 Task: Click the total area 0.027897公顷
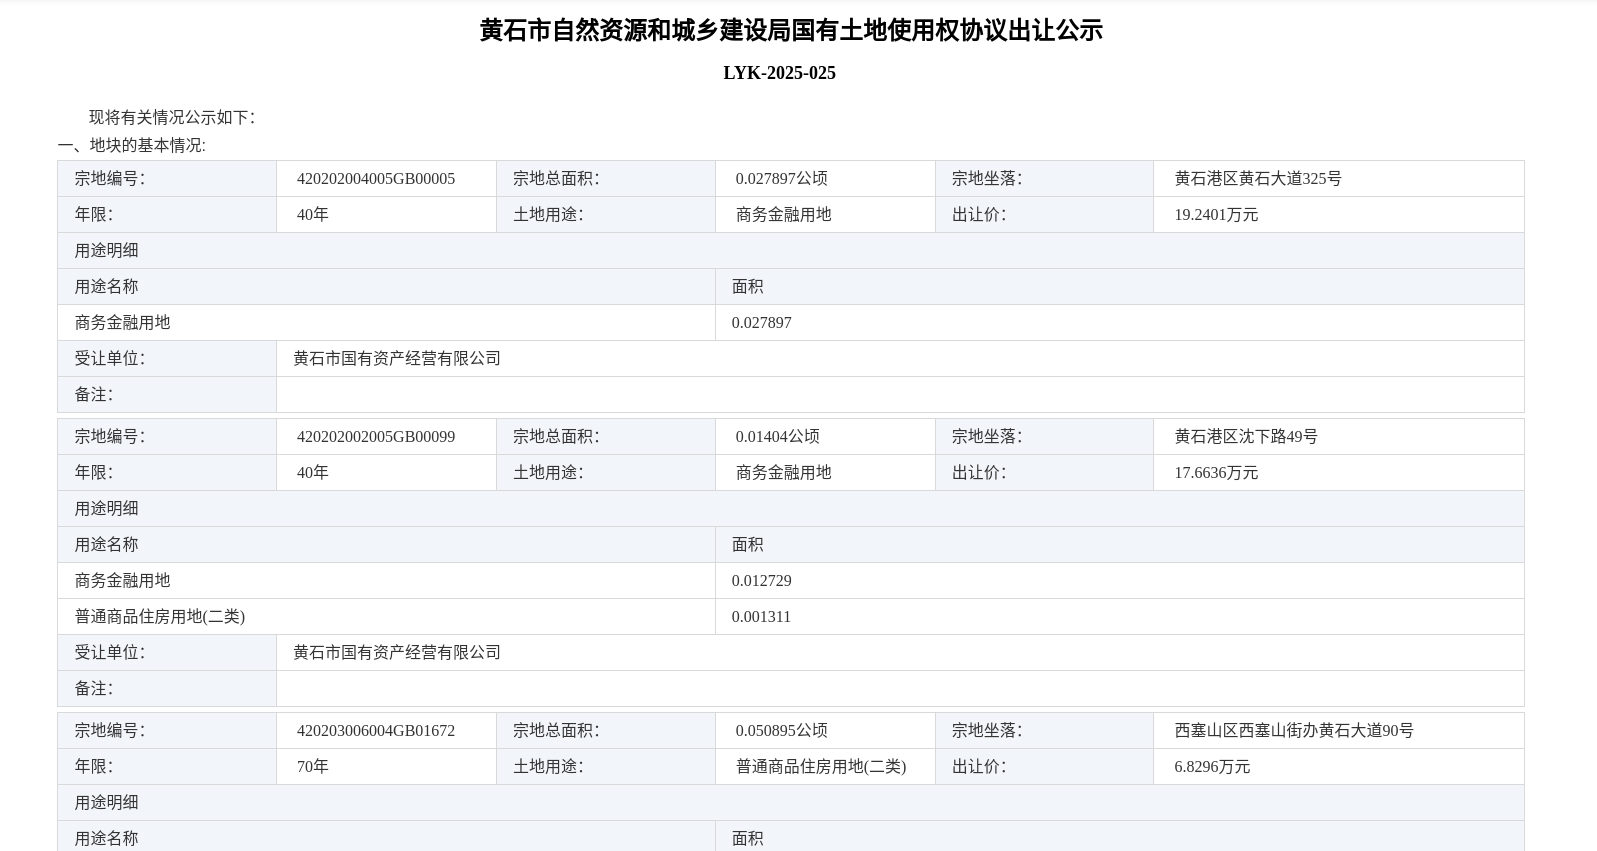coord(781,179)
